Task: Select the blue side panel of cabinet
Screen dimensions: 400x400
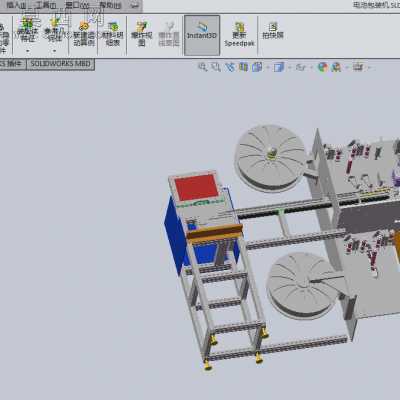Action: click(174, 235)
